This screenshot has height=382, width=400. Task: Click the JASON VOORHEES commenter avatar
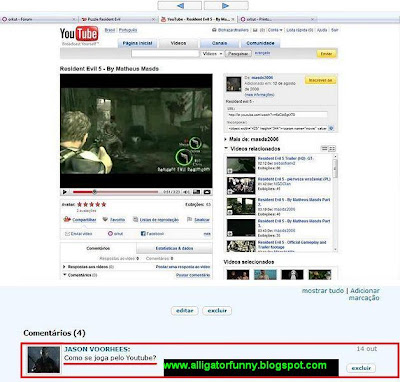point(44,360)
